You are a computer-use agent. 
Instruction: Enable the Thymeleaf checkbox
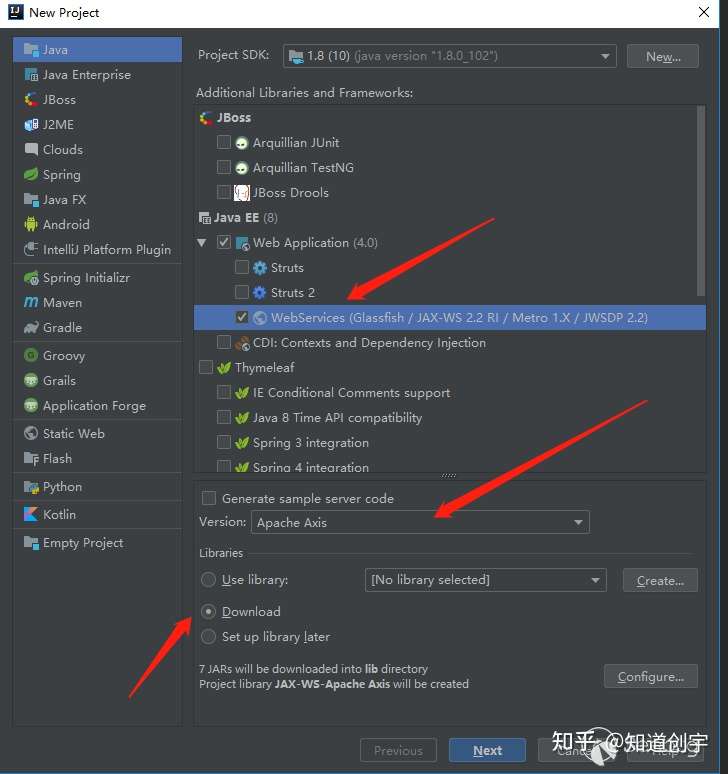pyautogui.click(x=206, y=367)
